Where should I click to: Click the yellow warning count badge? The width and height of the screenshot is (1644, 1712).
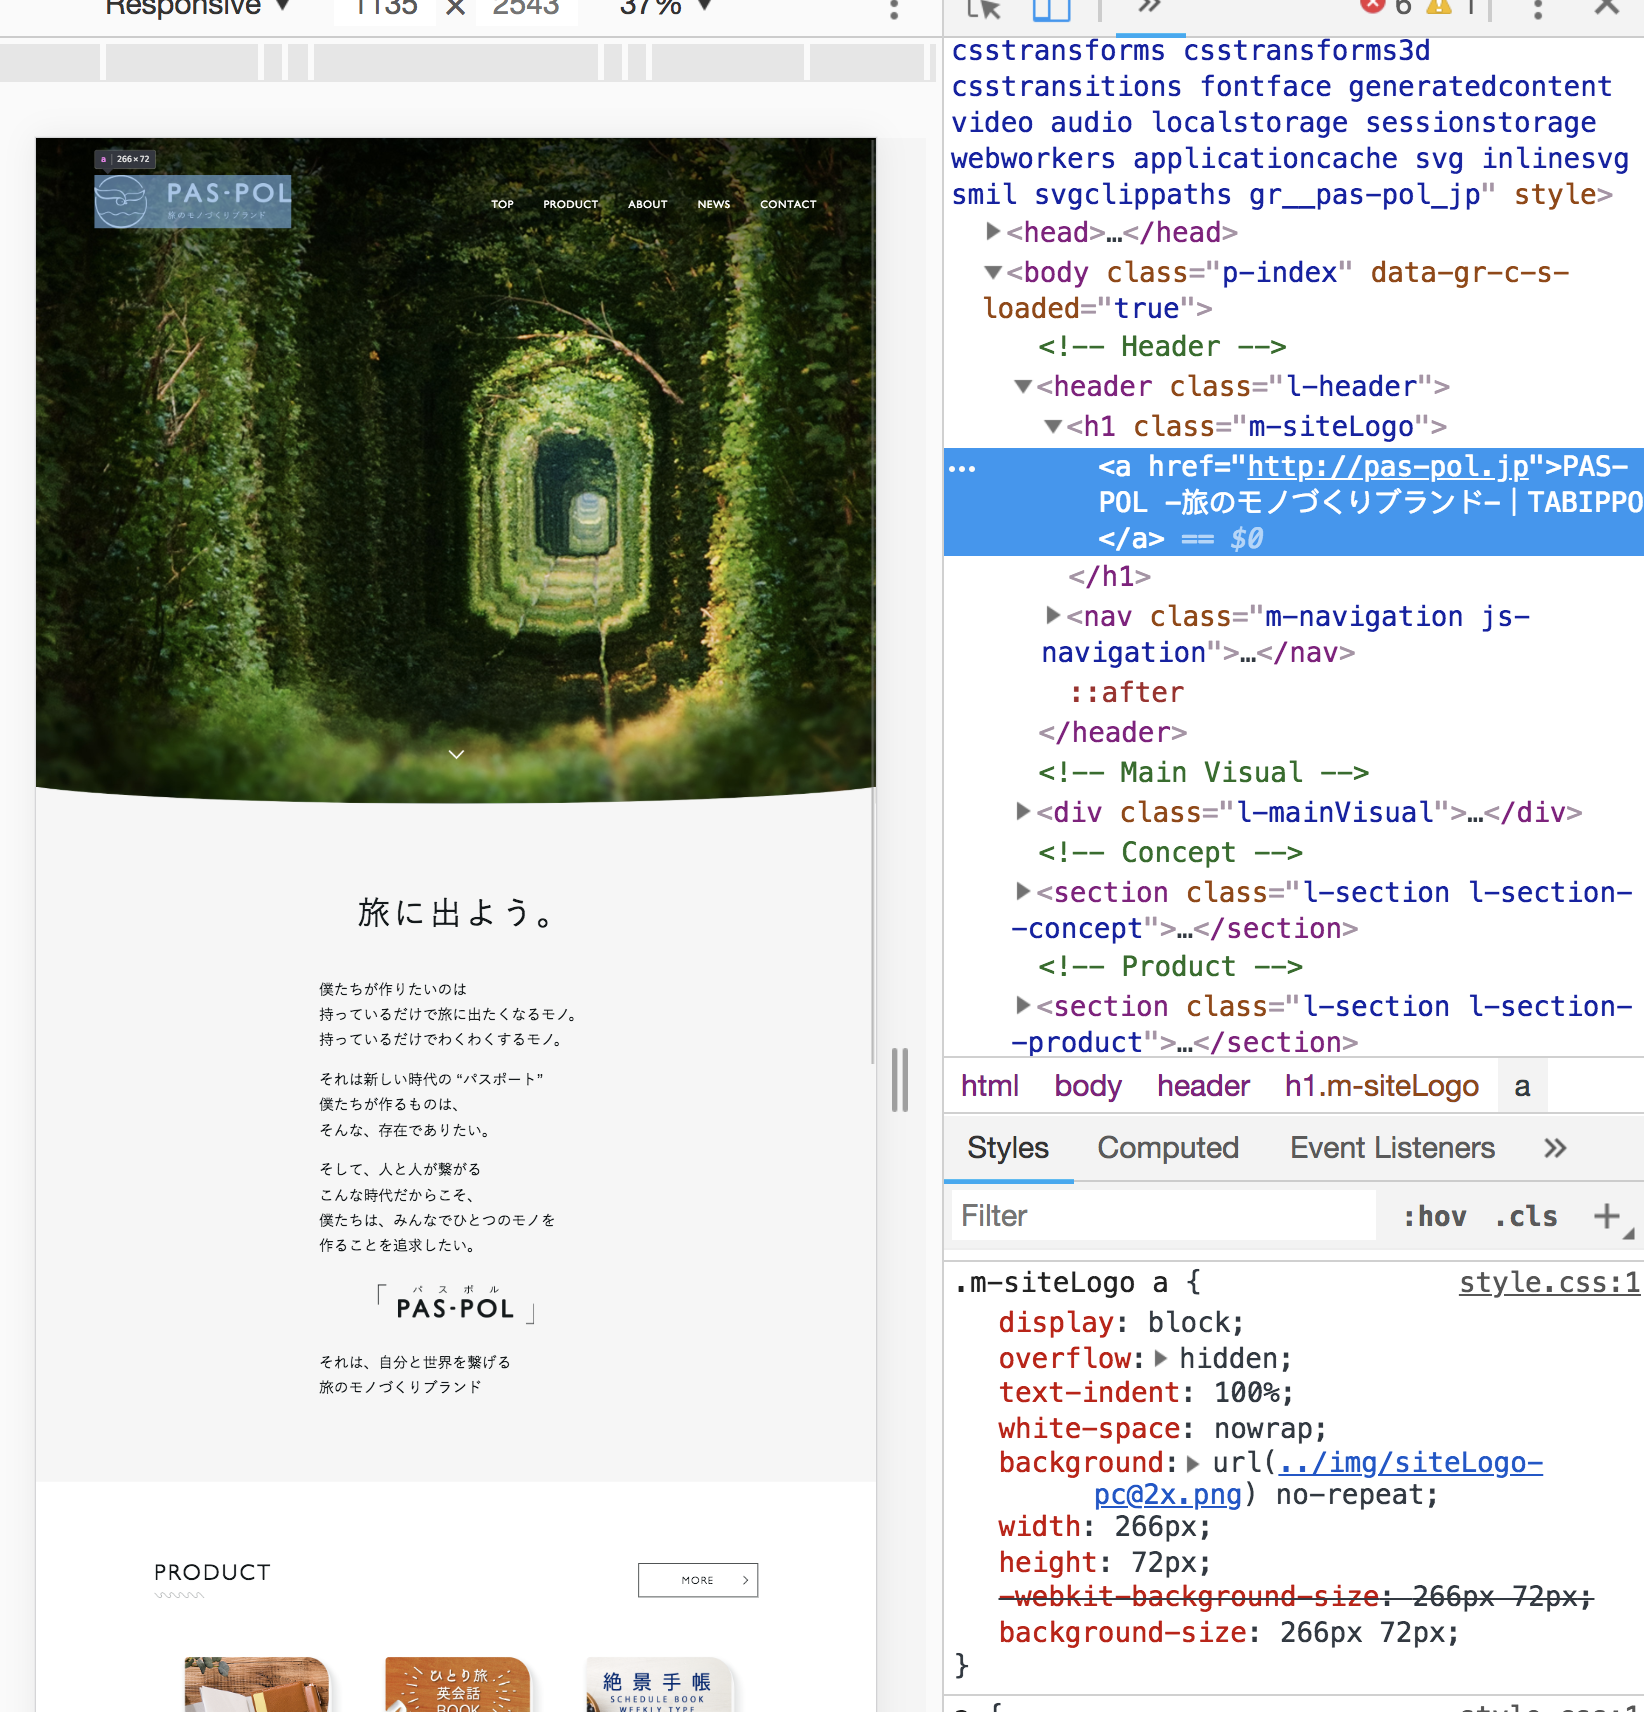tap(1440, 8)
